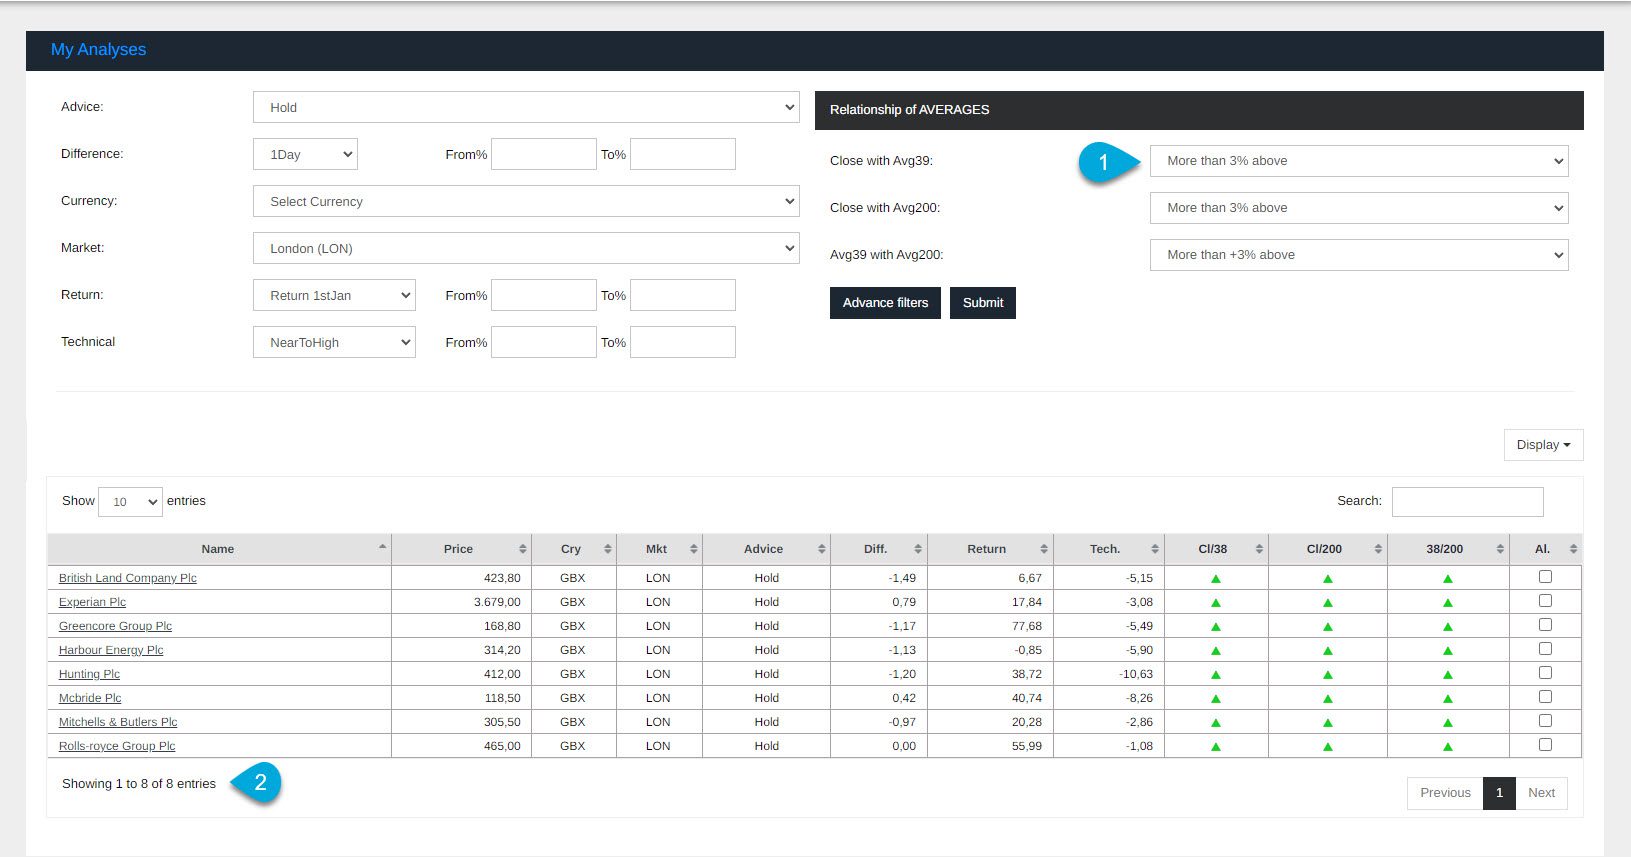
Task: Check the Al. box for Hunting Plc
Action: tap(1545, 673)
